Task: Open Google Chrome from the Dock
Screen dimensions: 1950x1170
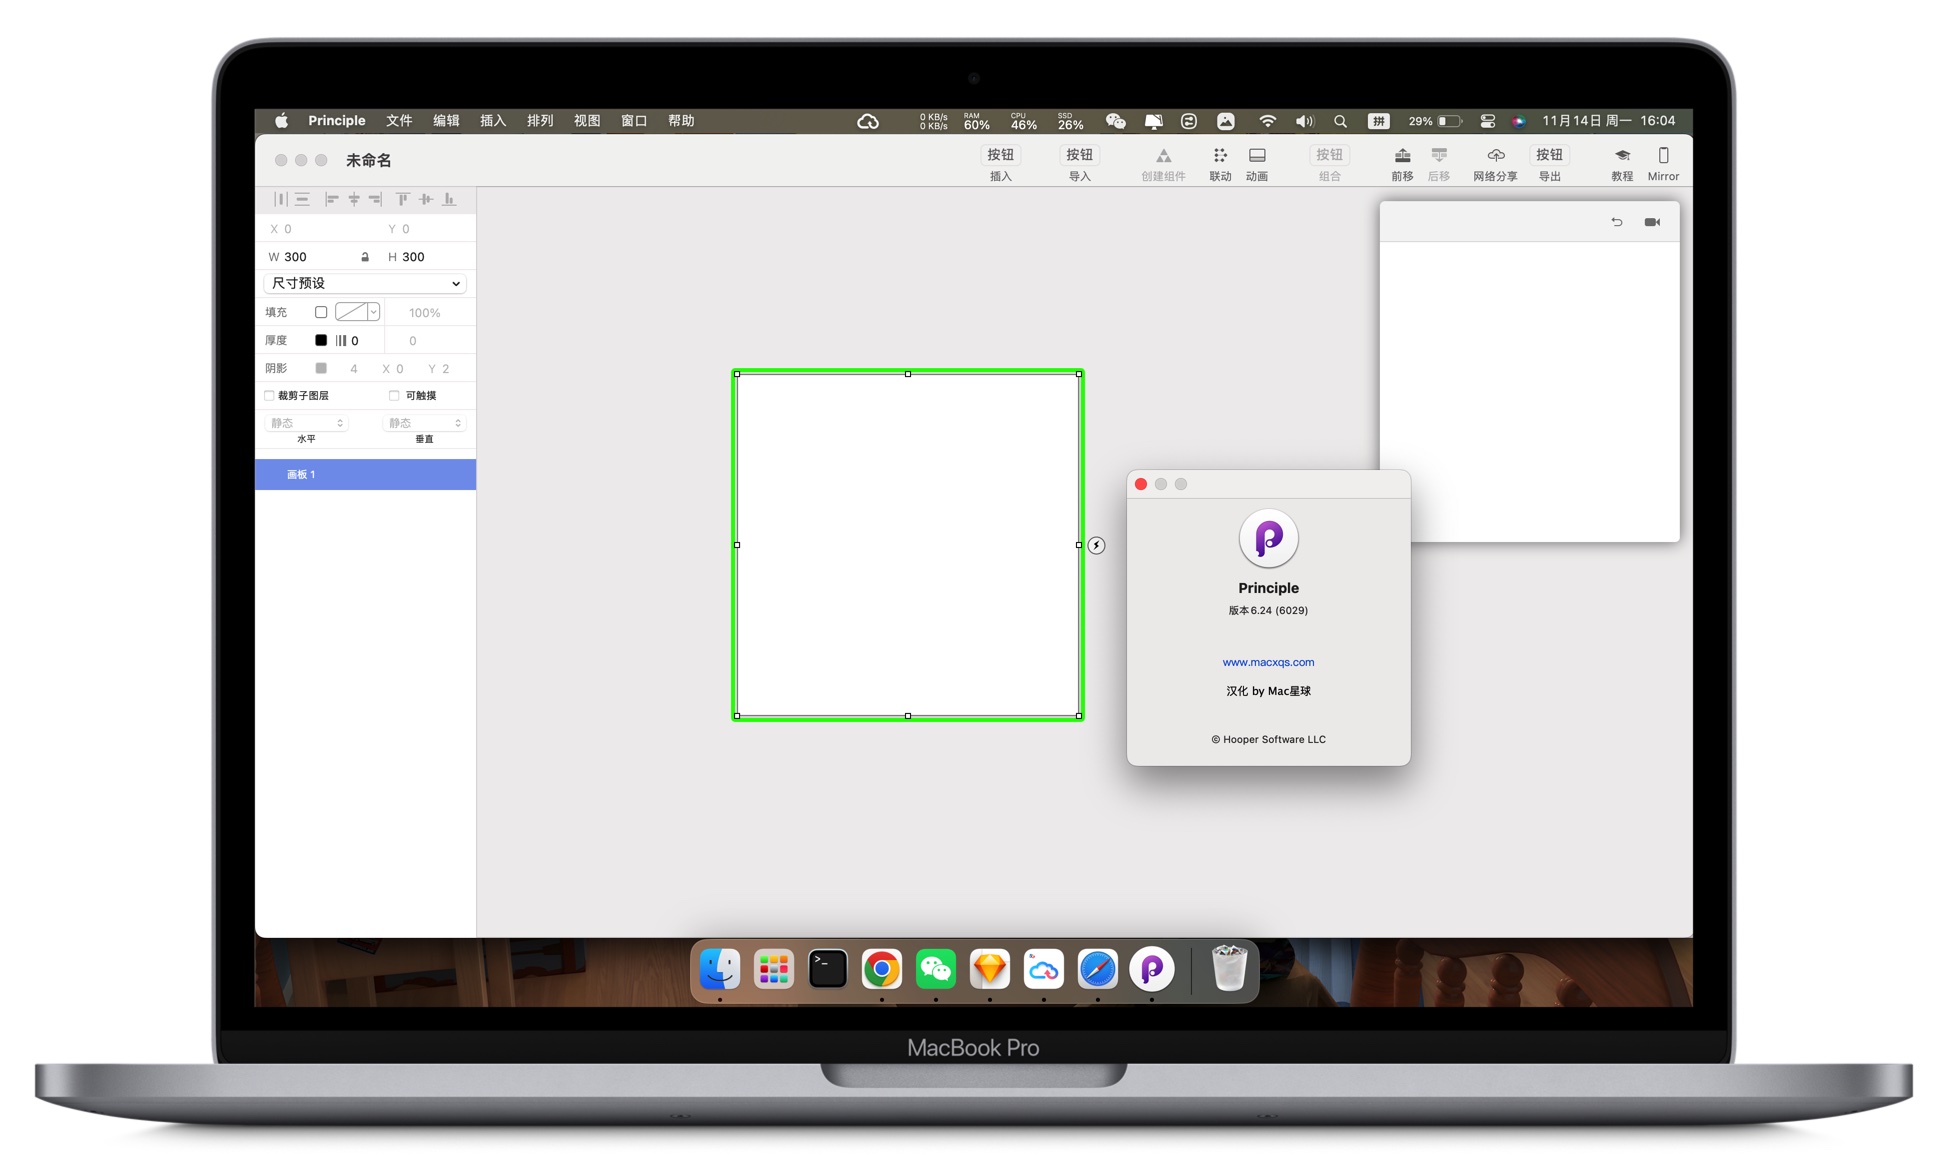Action: pos(882,968)
